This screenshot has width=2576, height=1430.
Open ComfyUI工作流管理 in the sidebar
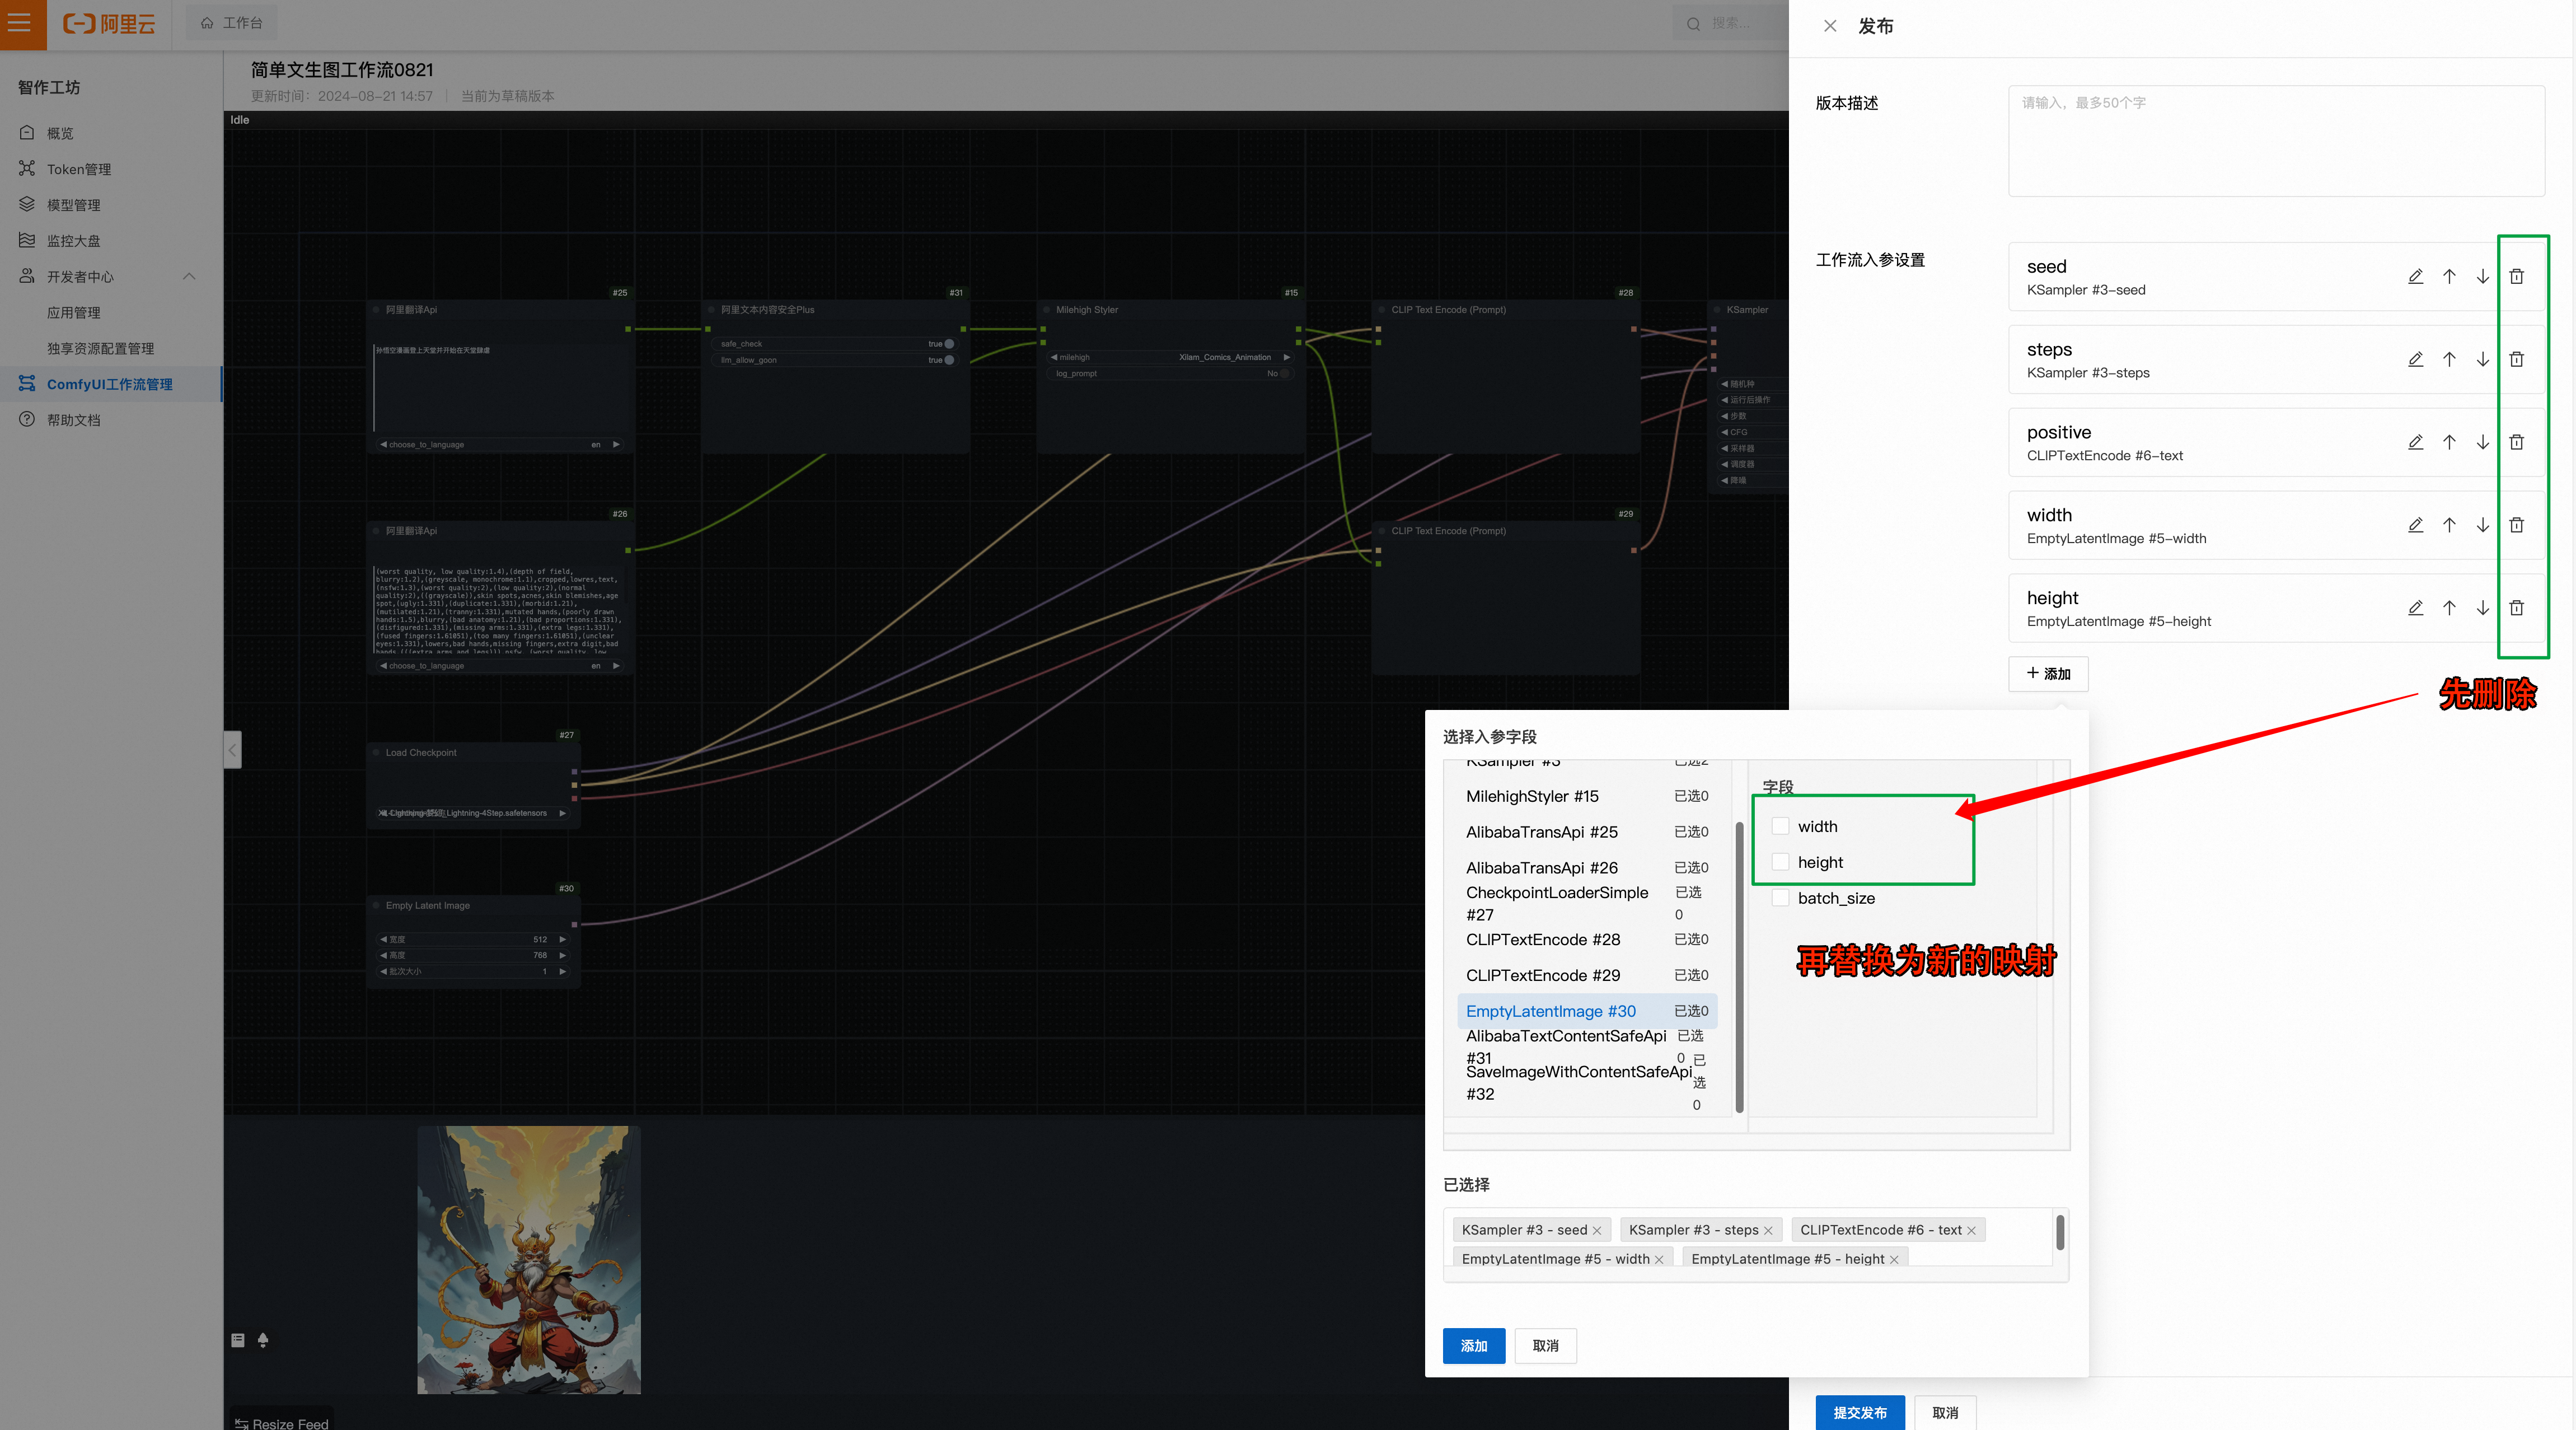[110, 384]
